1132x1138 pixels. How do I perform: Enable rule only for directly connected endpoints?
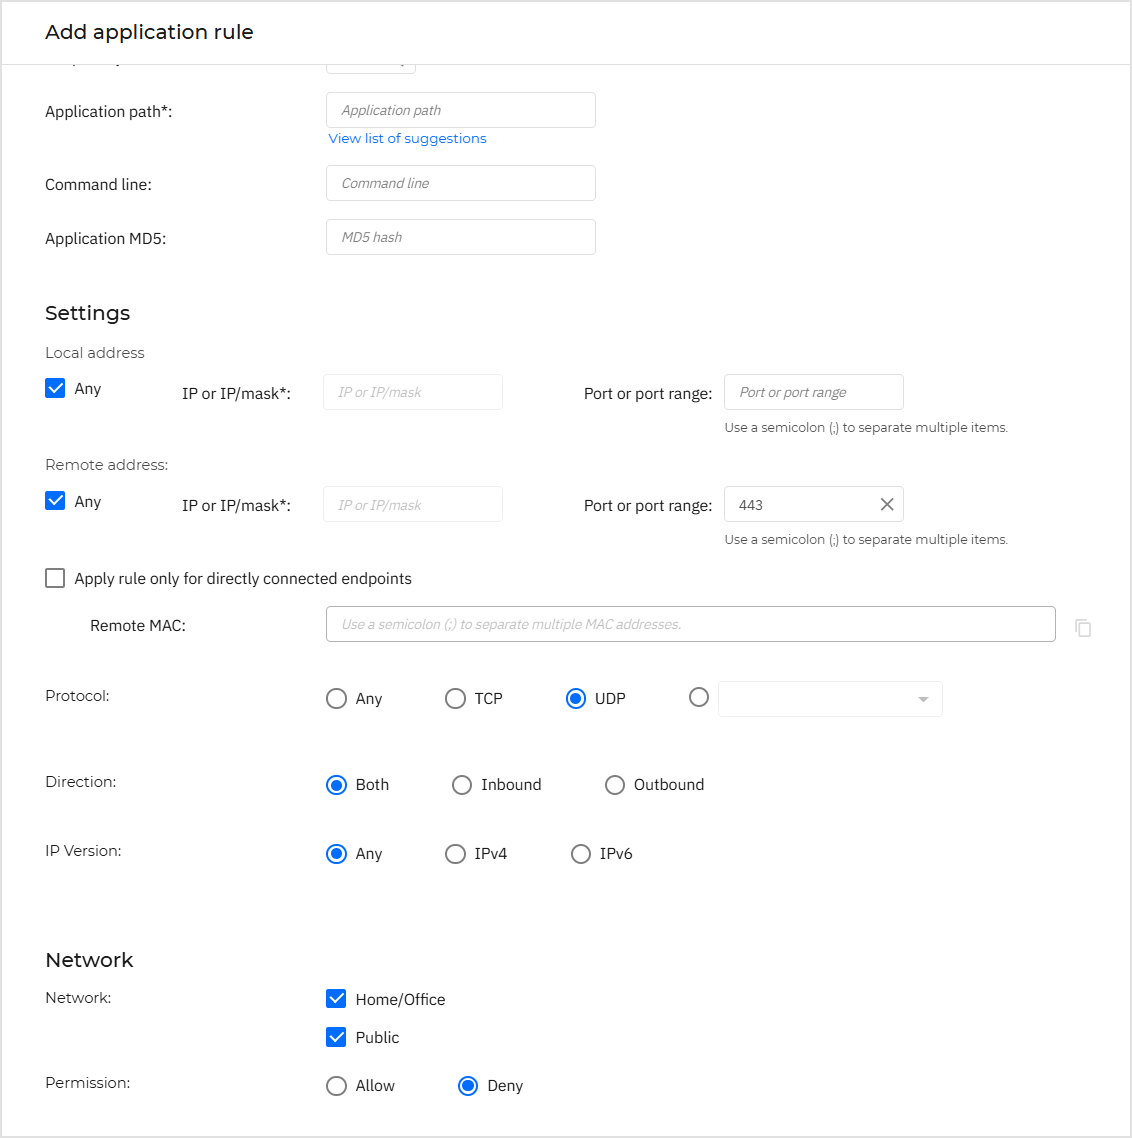56,578
